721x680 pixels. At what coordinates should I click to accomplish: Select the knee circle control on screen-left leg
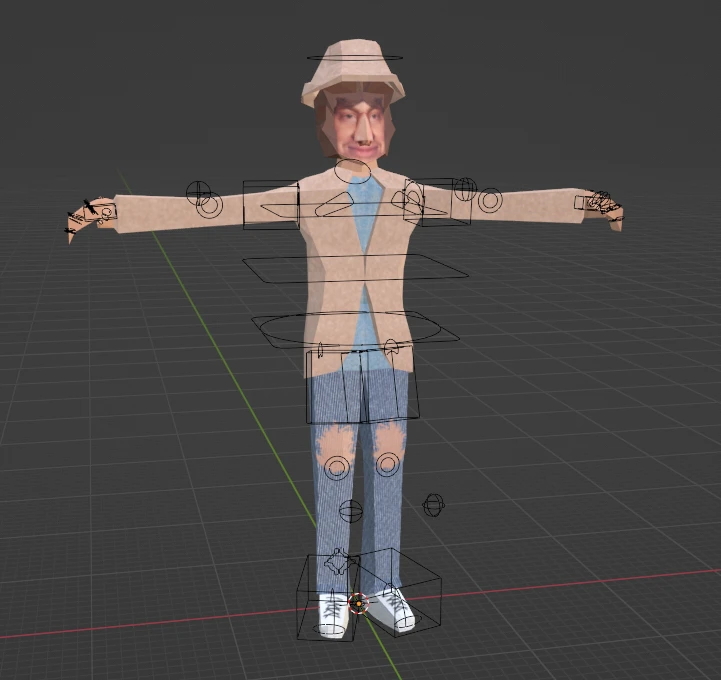coord(337,468)
